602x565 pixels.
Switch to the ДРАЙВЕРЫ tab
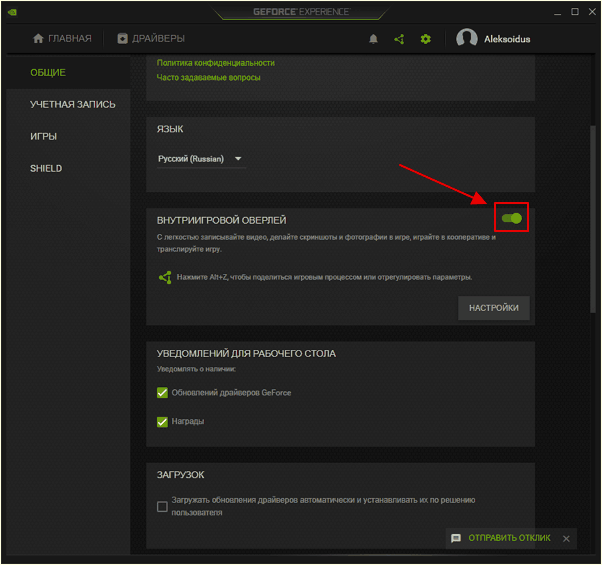(151, 38)
